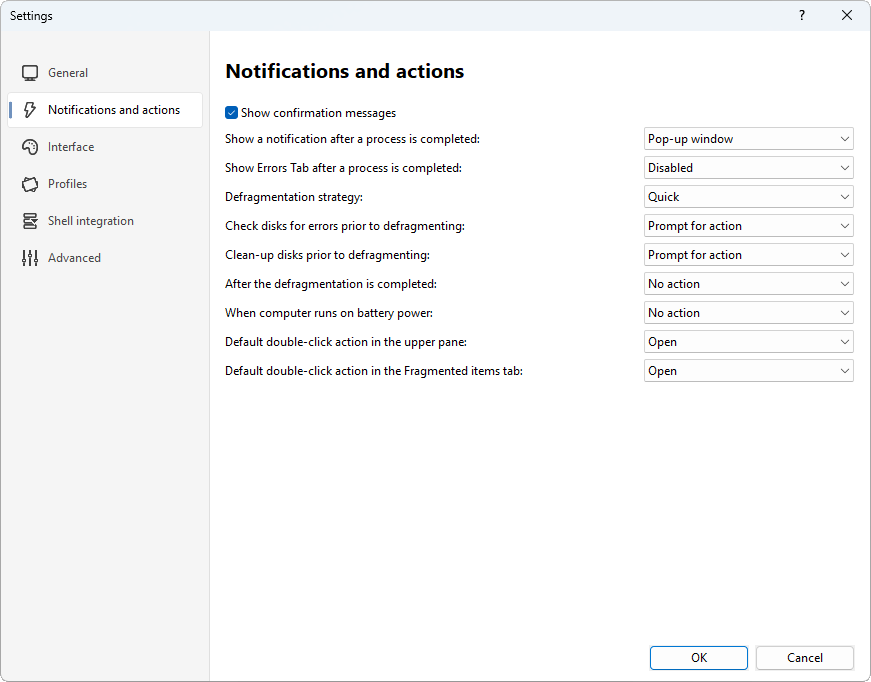Click the General monitor icon in sidebar
871x682 pixels.
30,73
